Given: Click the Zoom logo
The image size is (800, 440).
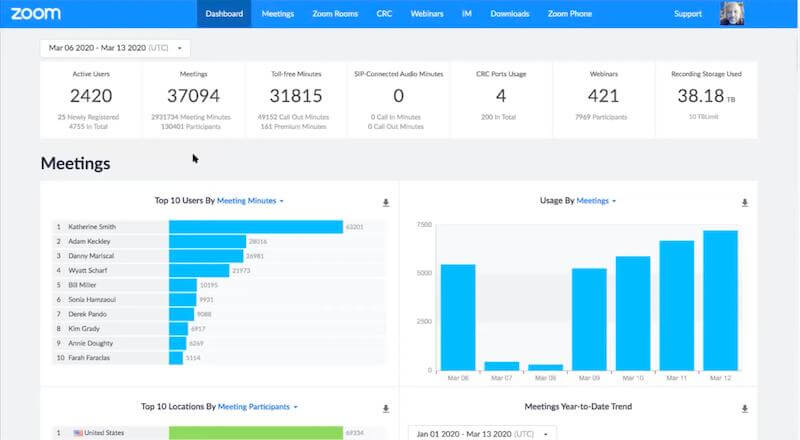Looking at the screenshot, I should coord(36,13).
